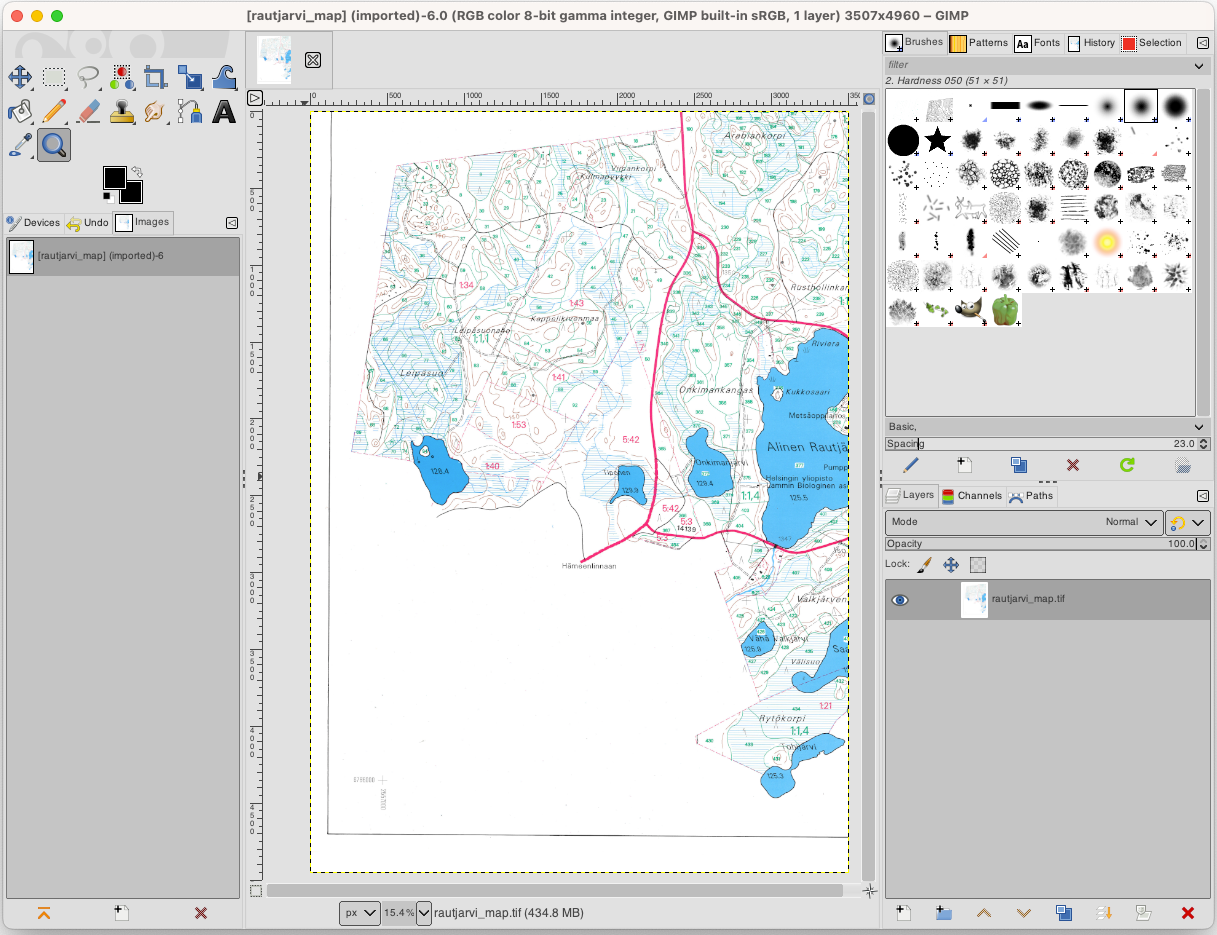Open the px unit dropdown
1217x935 pixels.
359,913
